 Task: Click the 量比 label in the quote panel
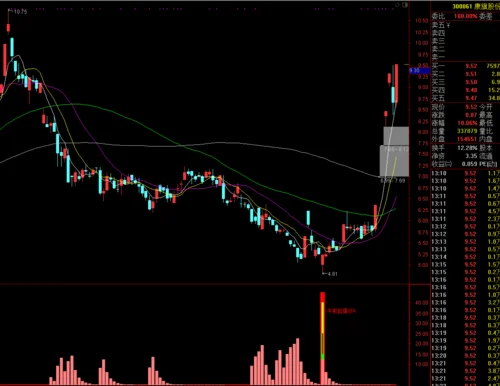486,131
